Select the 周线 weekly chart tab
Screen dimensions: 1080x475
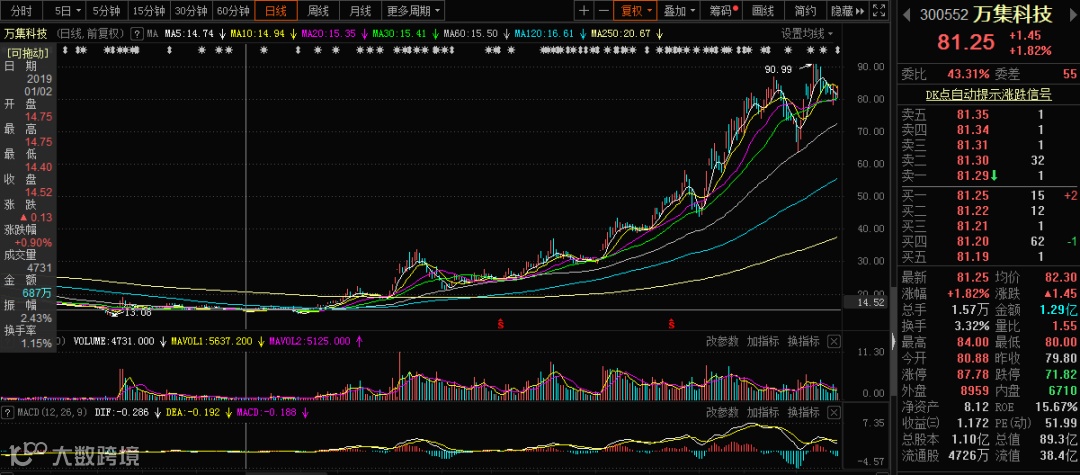point(318,10)
